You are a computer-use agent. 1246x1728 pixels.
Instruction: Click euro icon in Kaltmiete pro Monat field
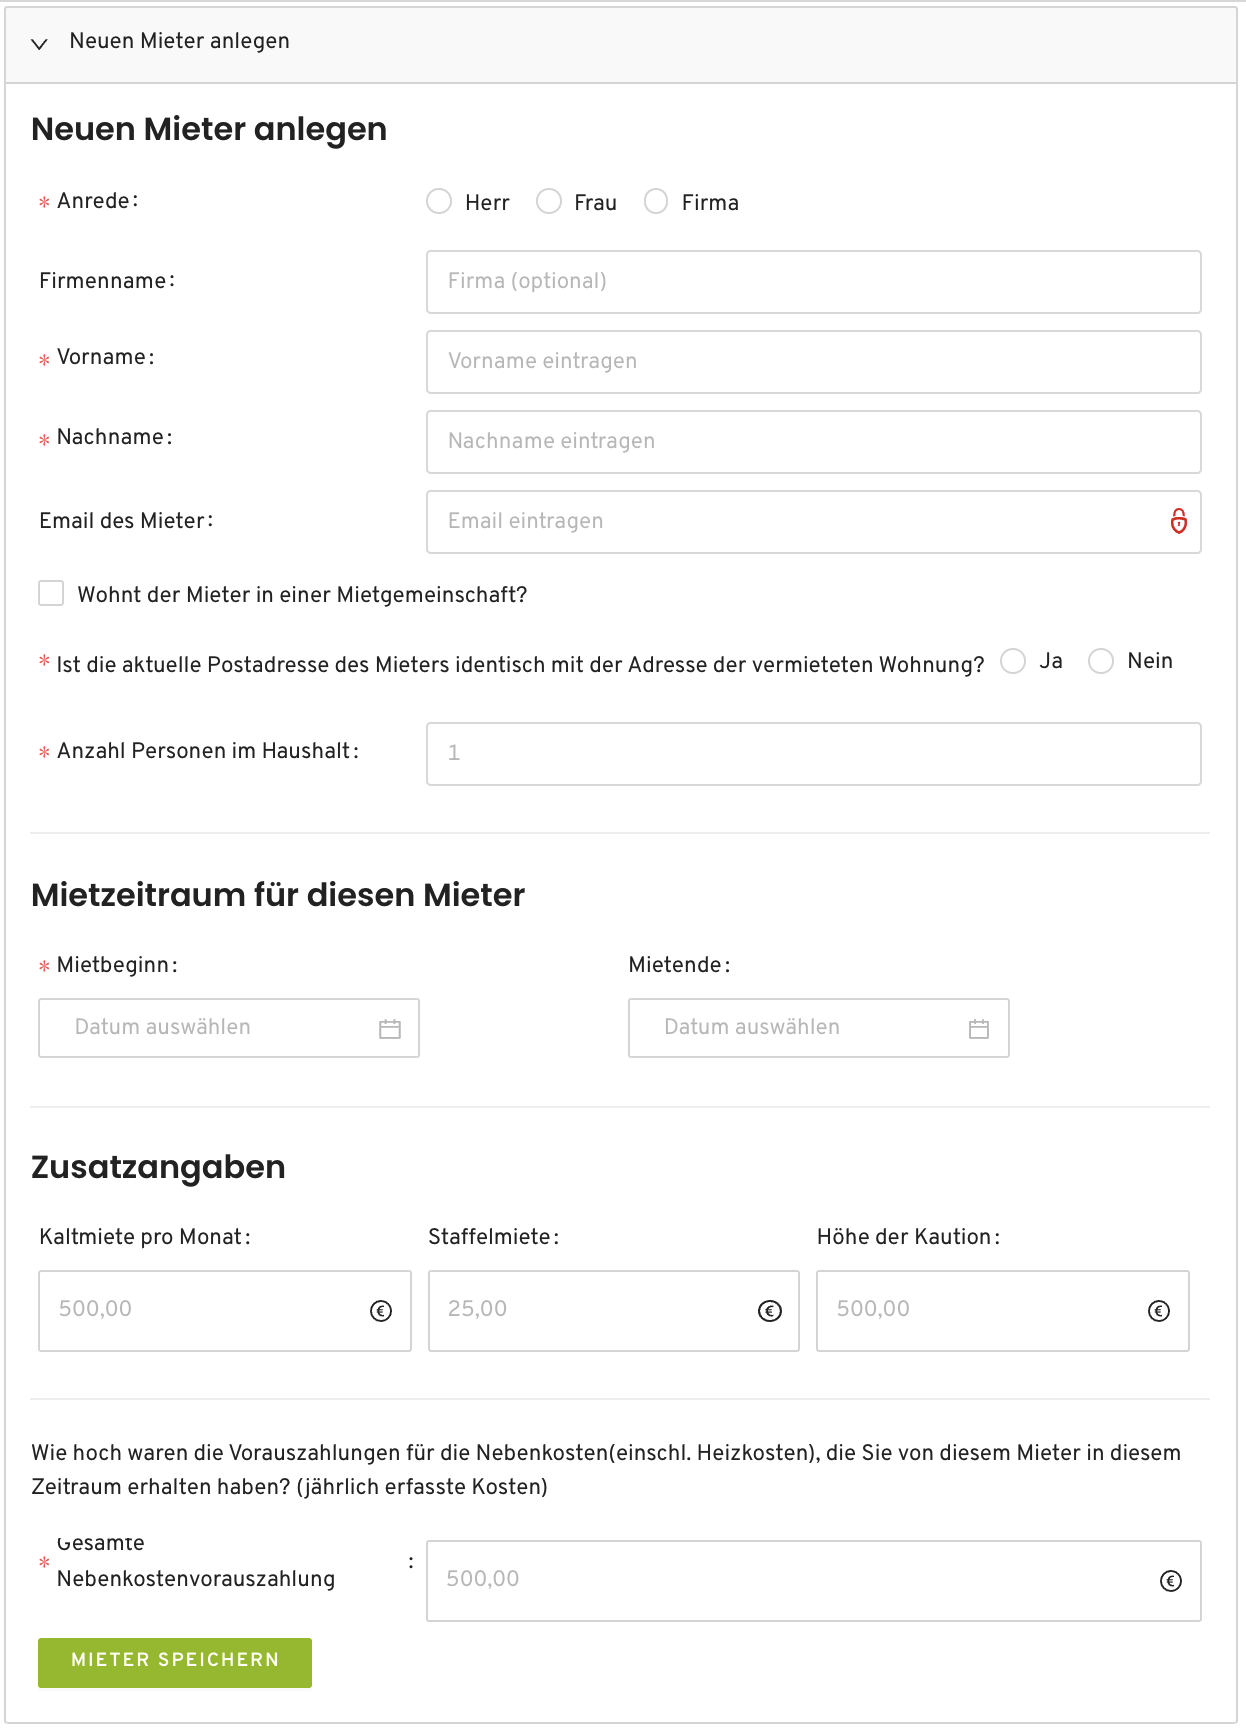(381, 1311)
